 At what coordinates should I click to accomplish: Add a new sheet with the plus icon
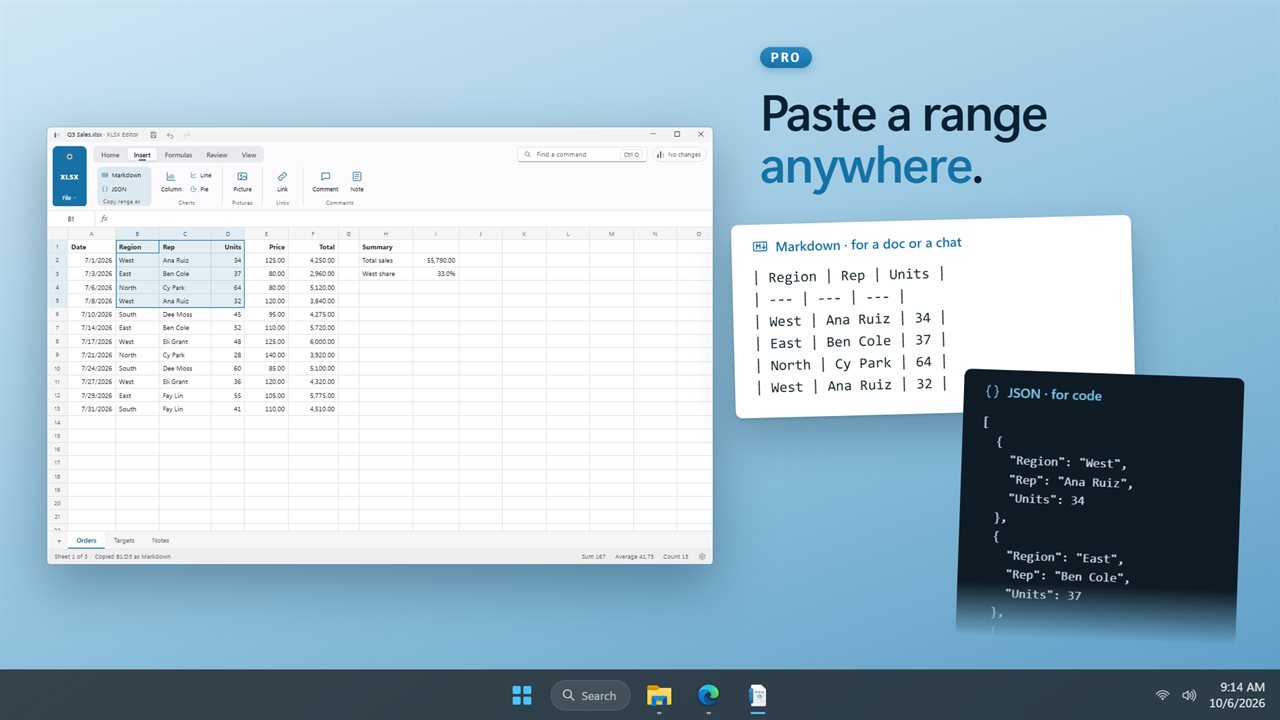pyautogui.click(x=58, y=541)
